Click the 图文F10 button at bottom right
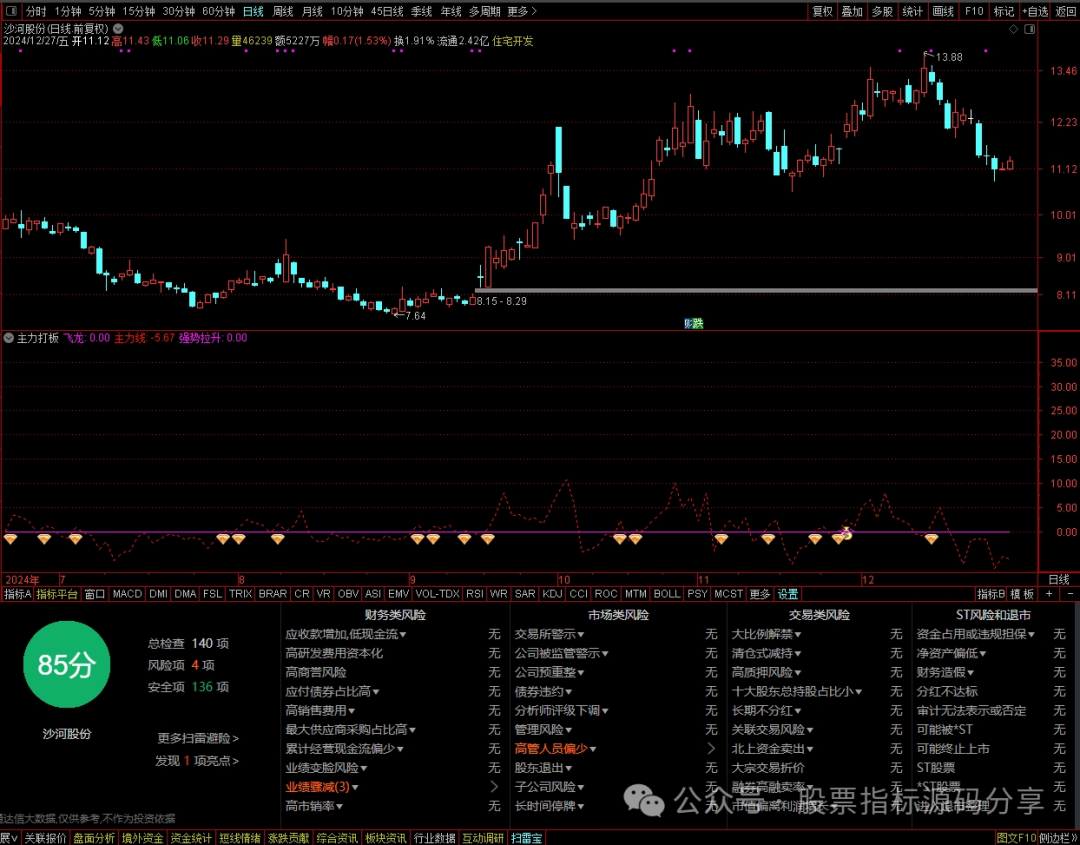Viewport: 1080px width, 845px height. [1016, 838]
